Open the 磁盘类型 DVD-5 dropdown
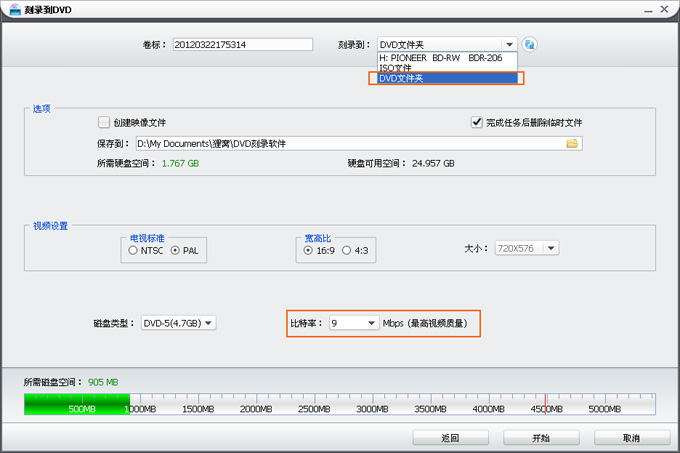Viewport: 680px width, 453px height. [179, 323]
